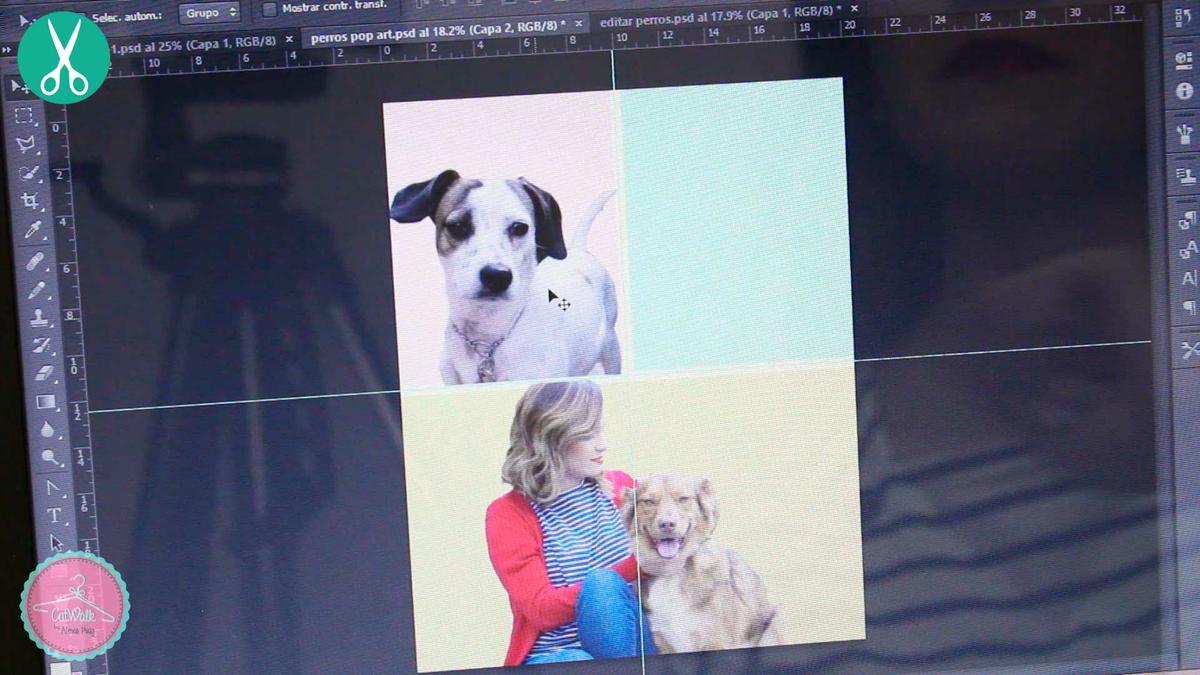Select the Crop tool
Screen dimensions: 1200x675
[x=30, y=201]
